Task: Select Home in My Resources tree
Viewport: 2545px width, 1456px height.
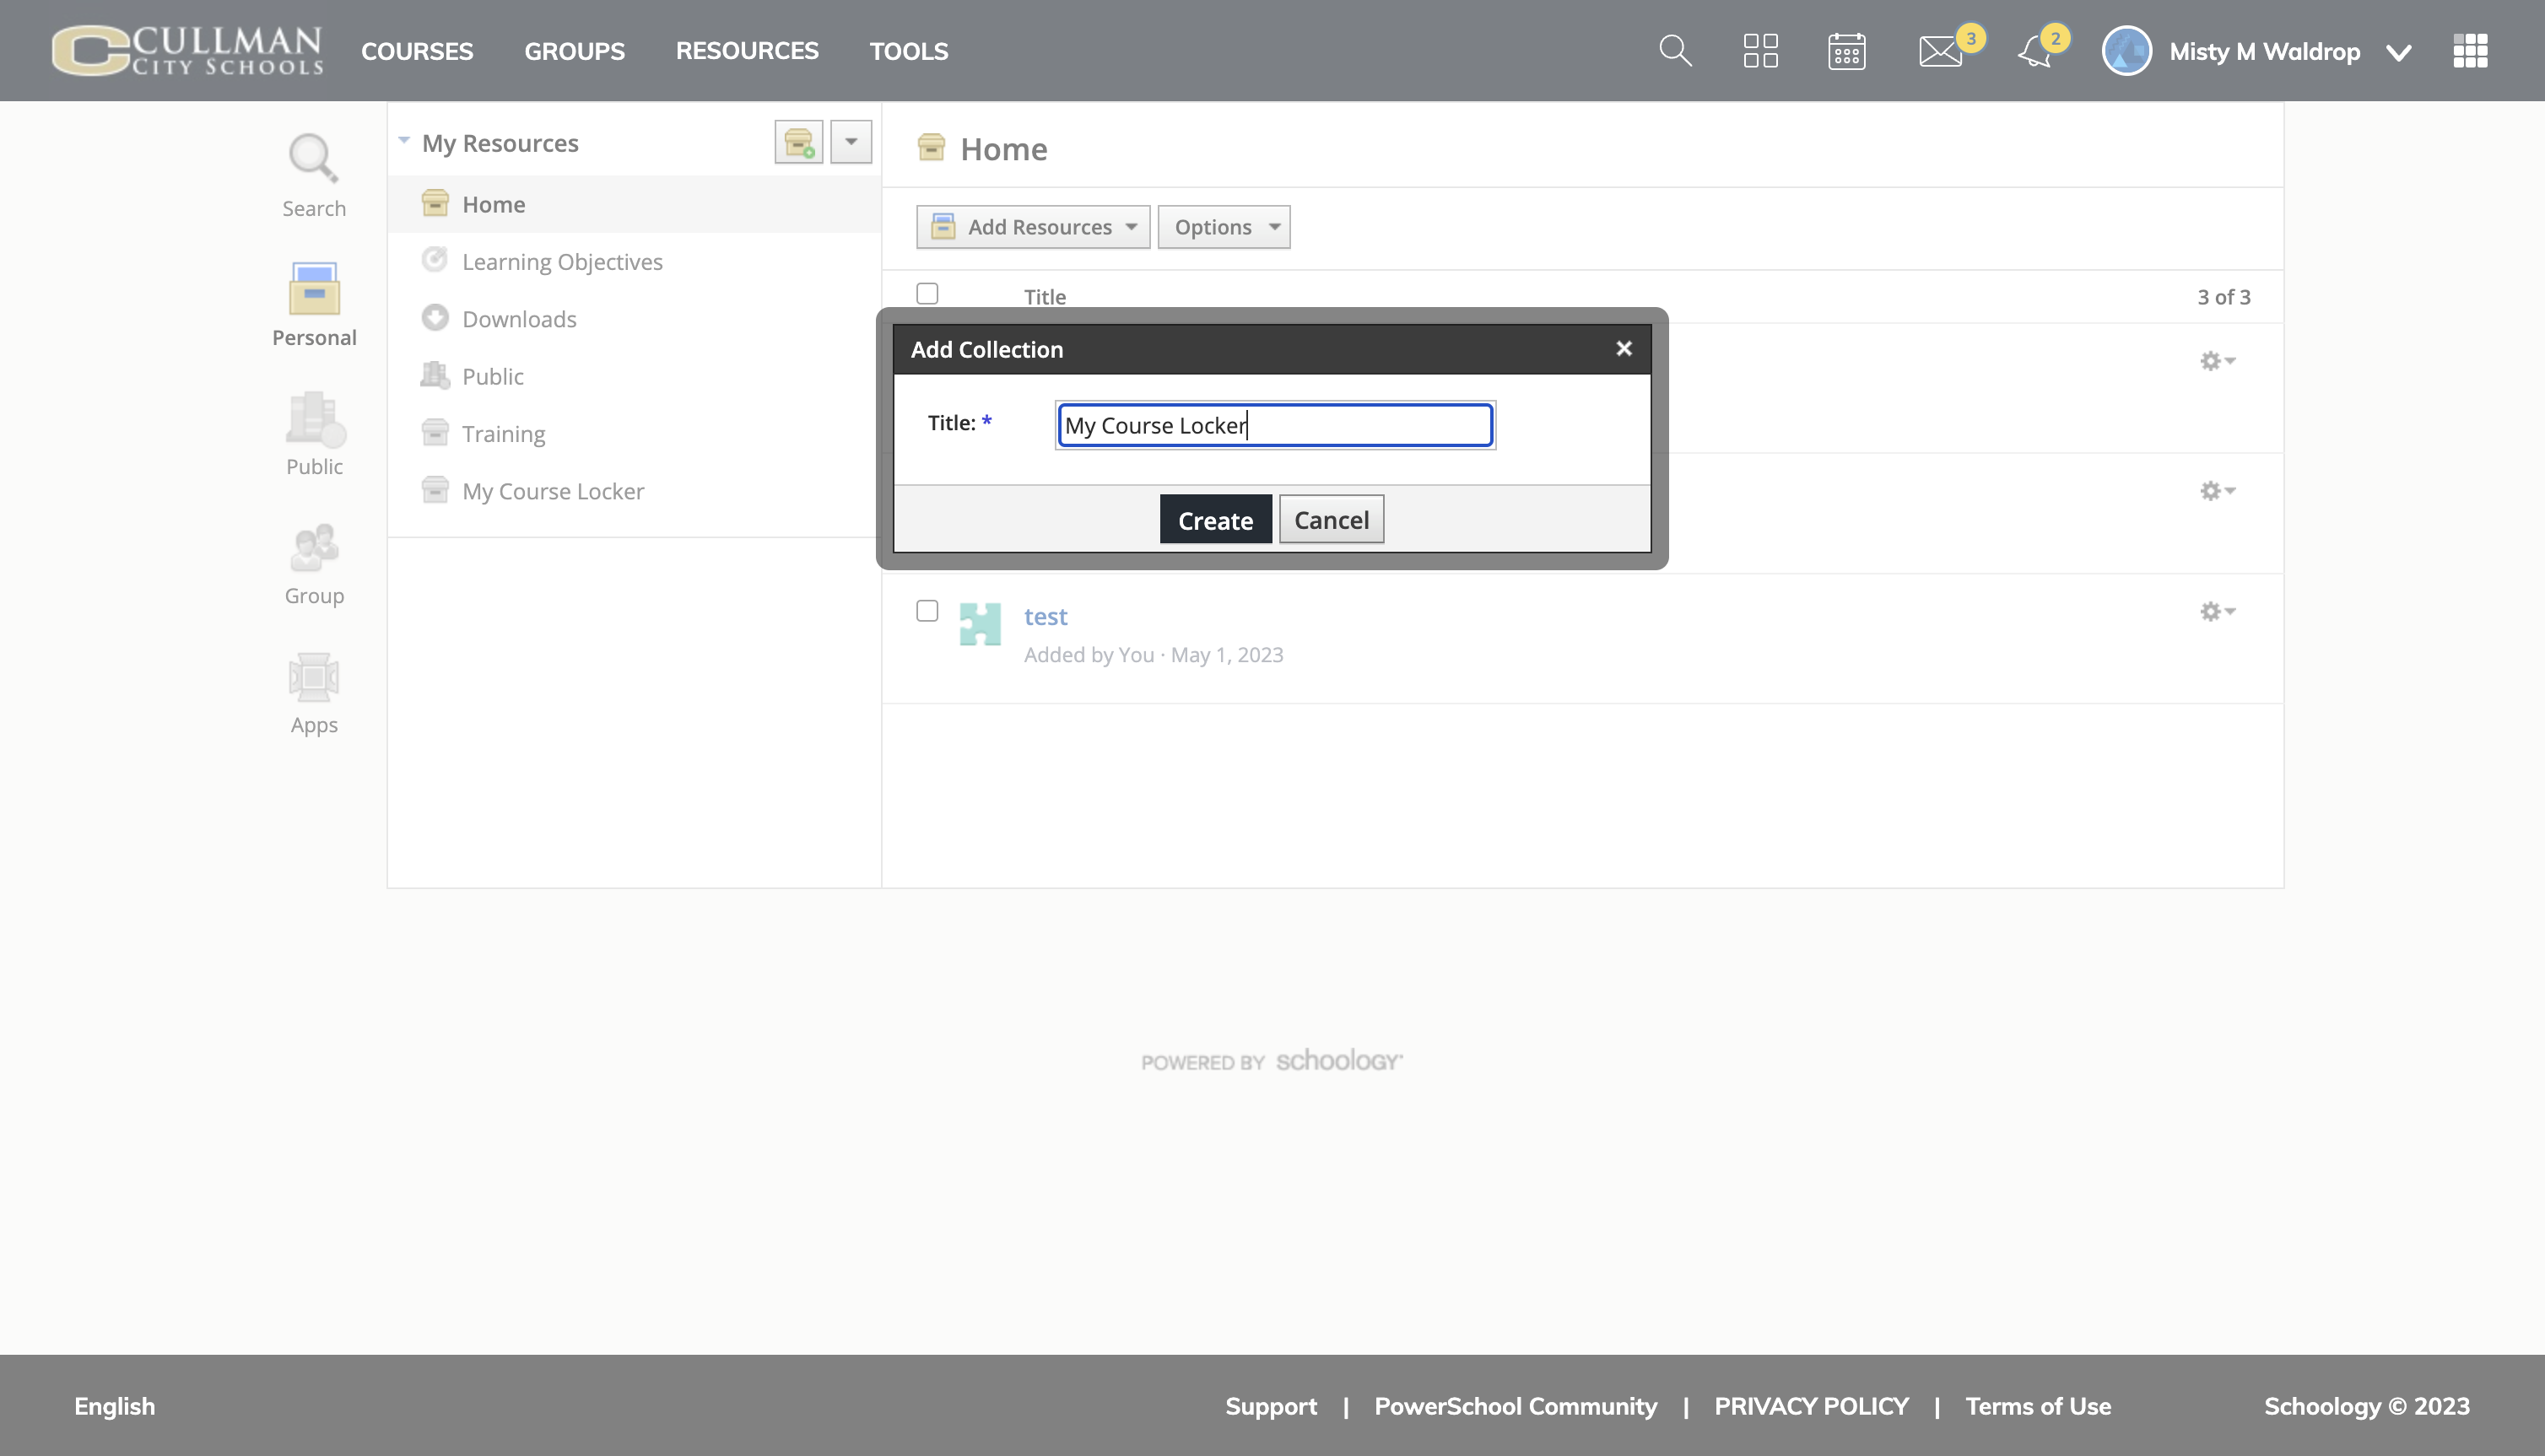Action: click(634, 204)
